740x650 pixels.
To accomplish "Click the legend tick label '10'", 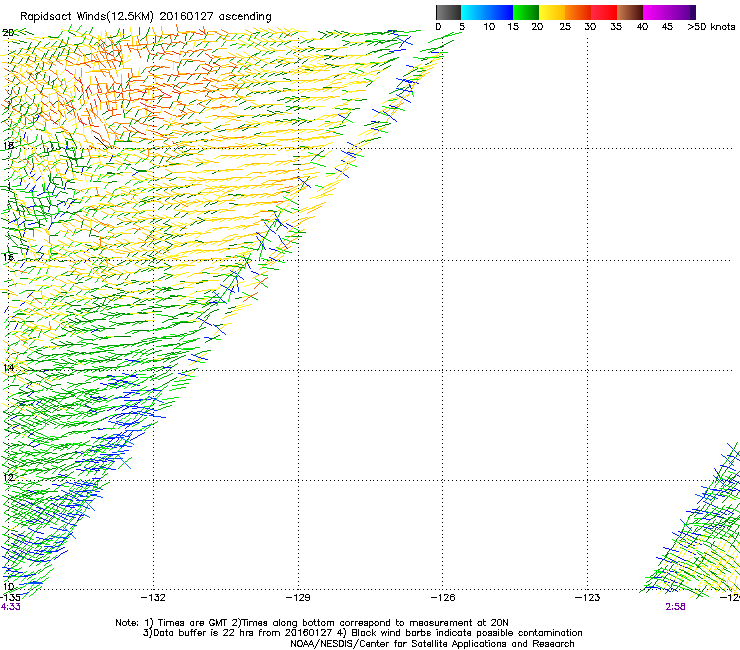I will (x=489, y=27).
